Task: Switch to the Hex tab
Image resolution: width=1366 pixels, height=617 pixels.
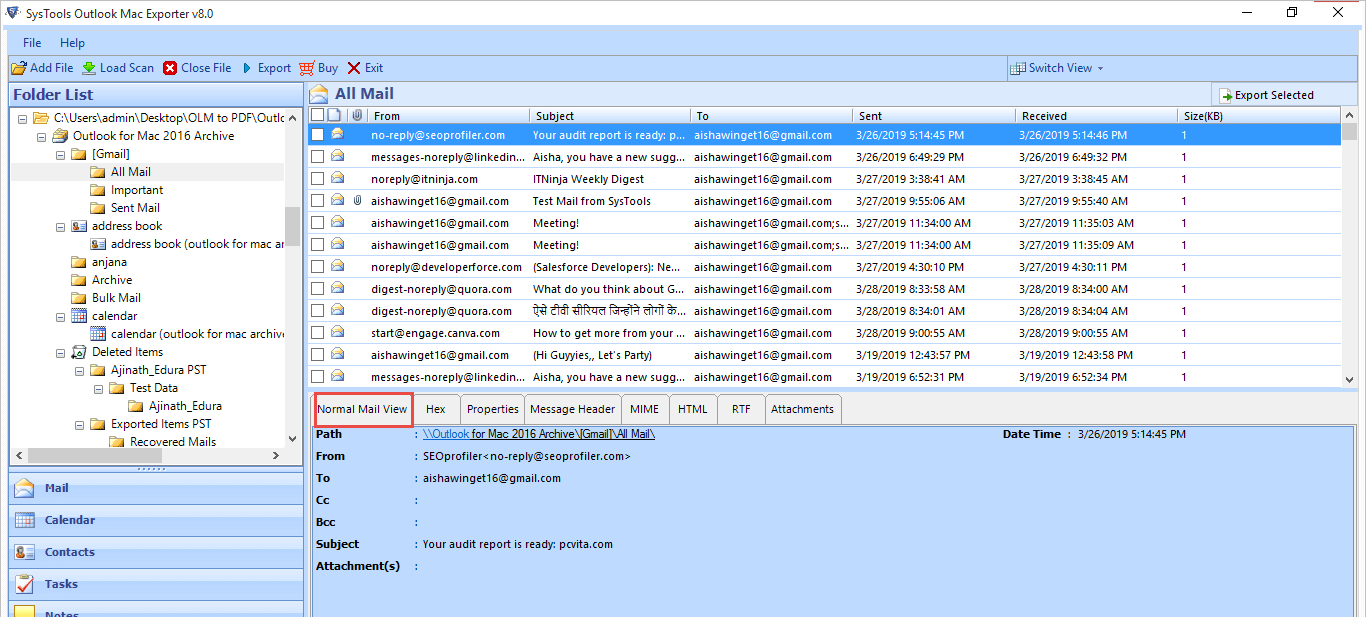Action: (436, 409)
